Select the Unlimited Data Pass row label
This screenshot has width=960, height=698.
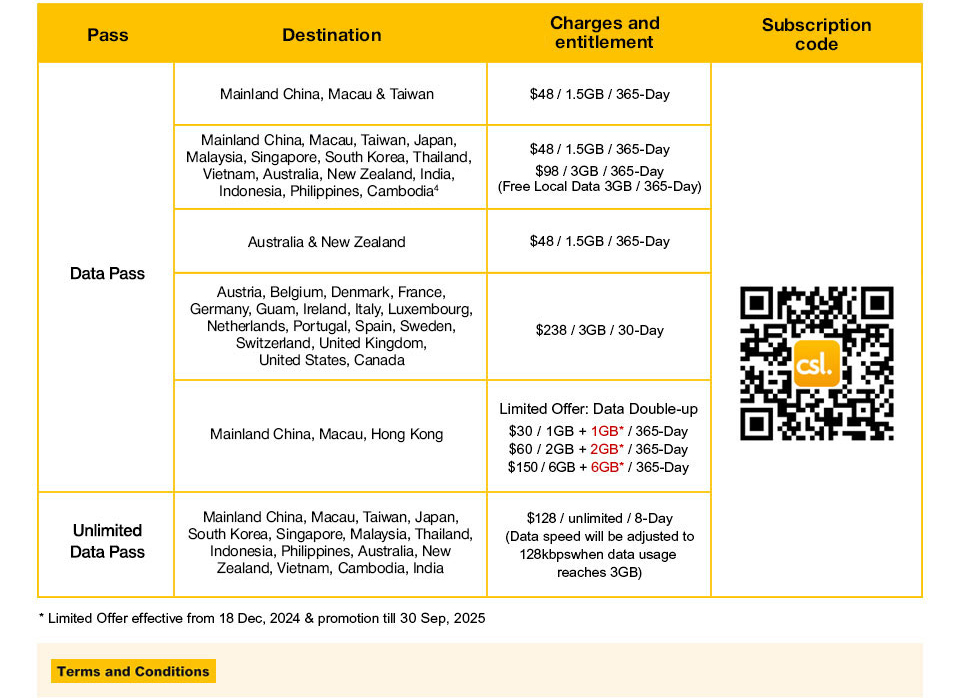click(x=107, y=541)
